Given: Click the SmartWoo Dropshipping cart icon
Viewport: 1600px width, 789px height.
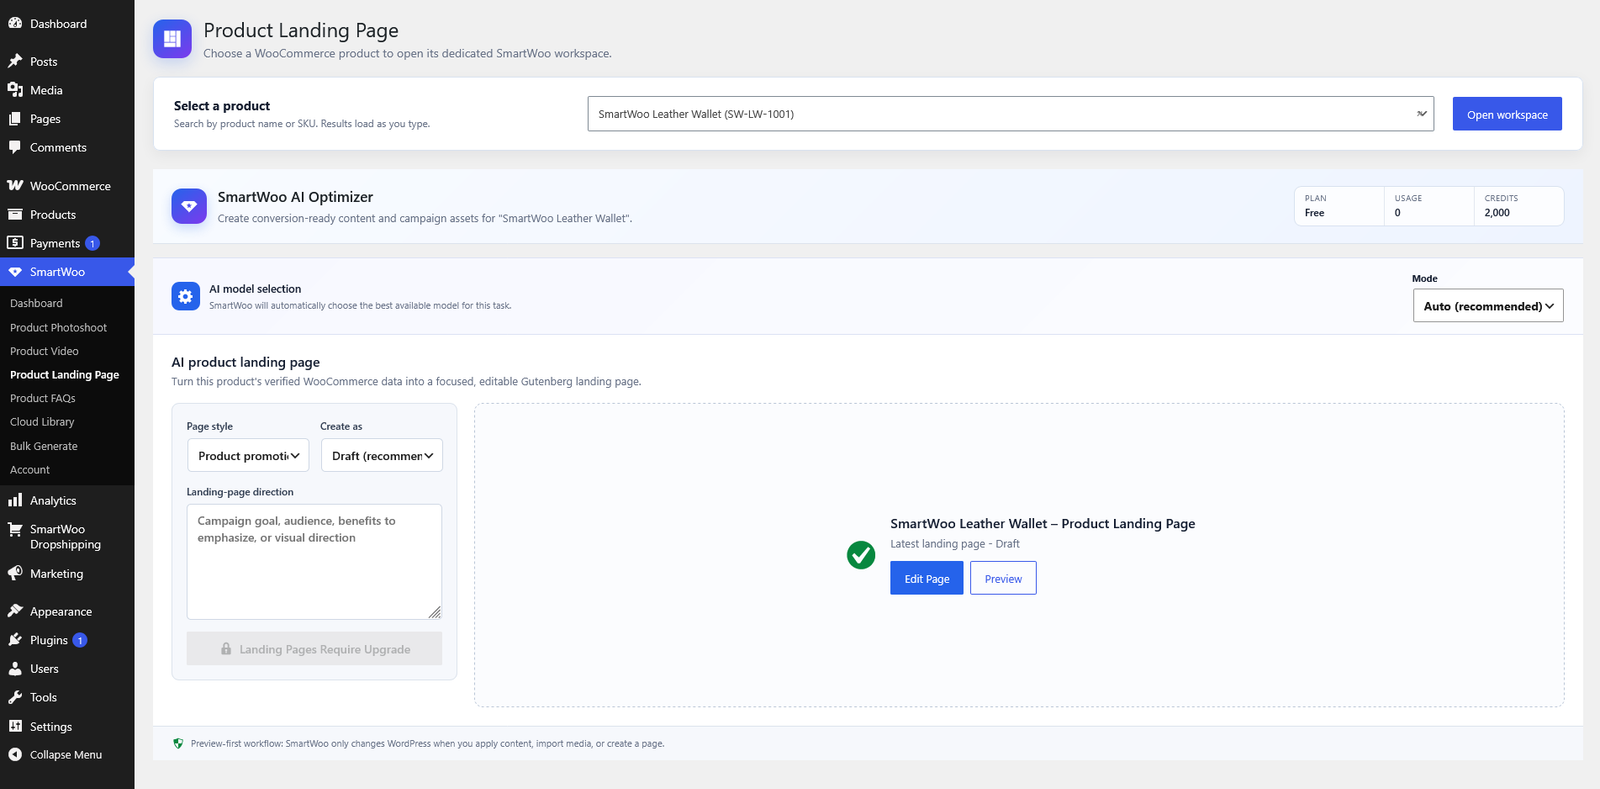Looking at the screenshot, I should (x=15, y=530).
